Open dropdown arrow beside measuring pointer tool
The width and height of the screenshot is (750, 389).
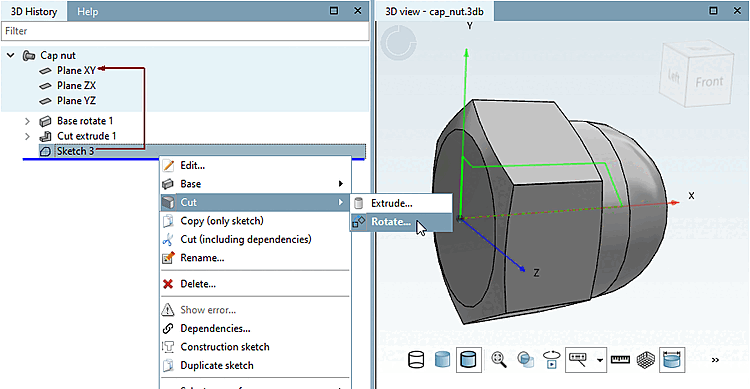point(600,360)
